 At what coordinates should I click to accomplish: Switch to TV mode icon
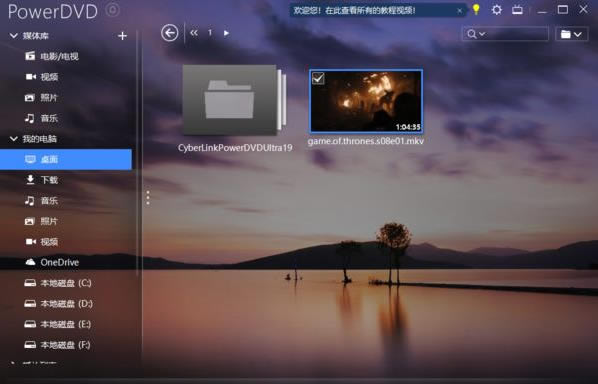tap(517, 10)
